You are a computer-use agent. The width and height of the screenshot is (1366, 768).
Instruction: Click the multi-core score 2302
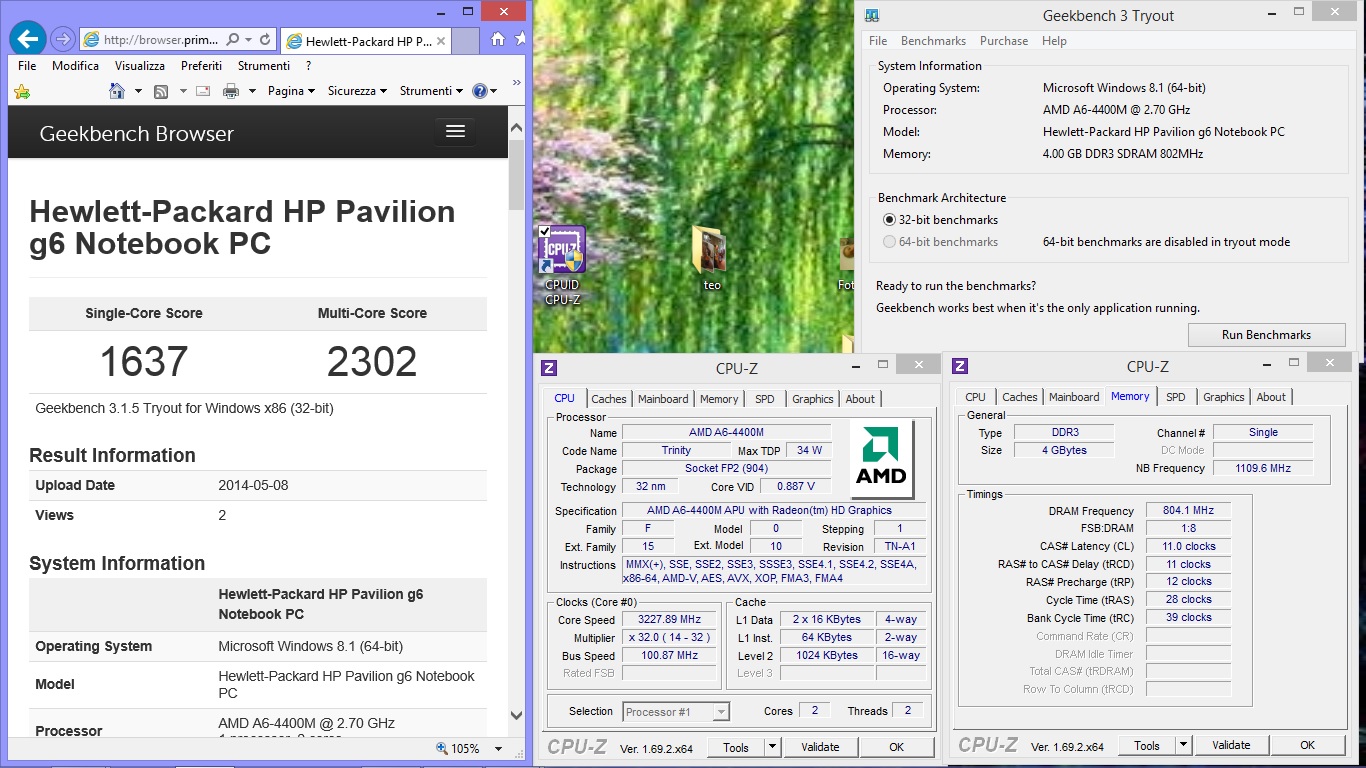point(372,361)
